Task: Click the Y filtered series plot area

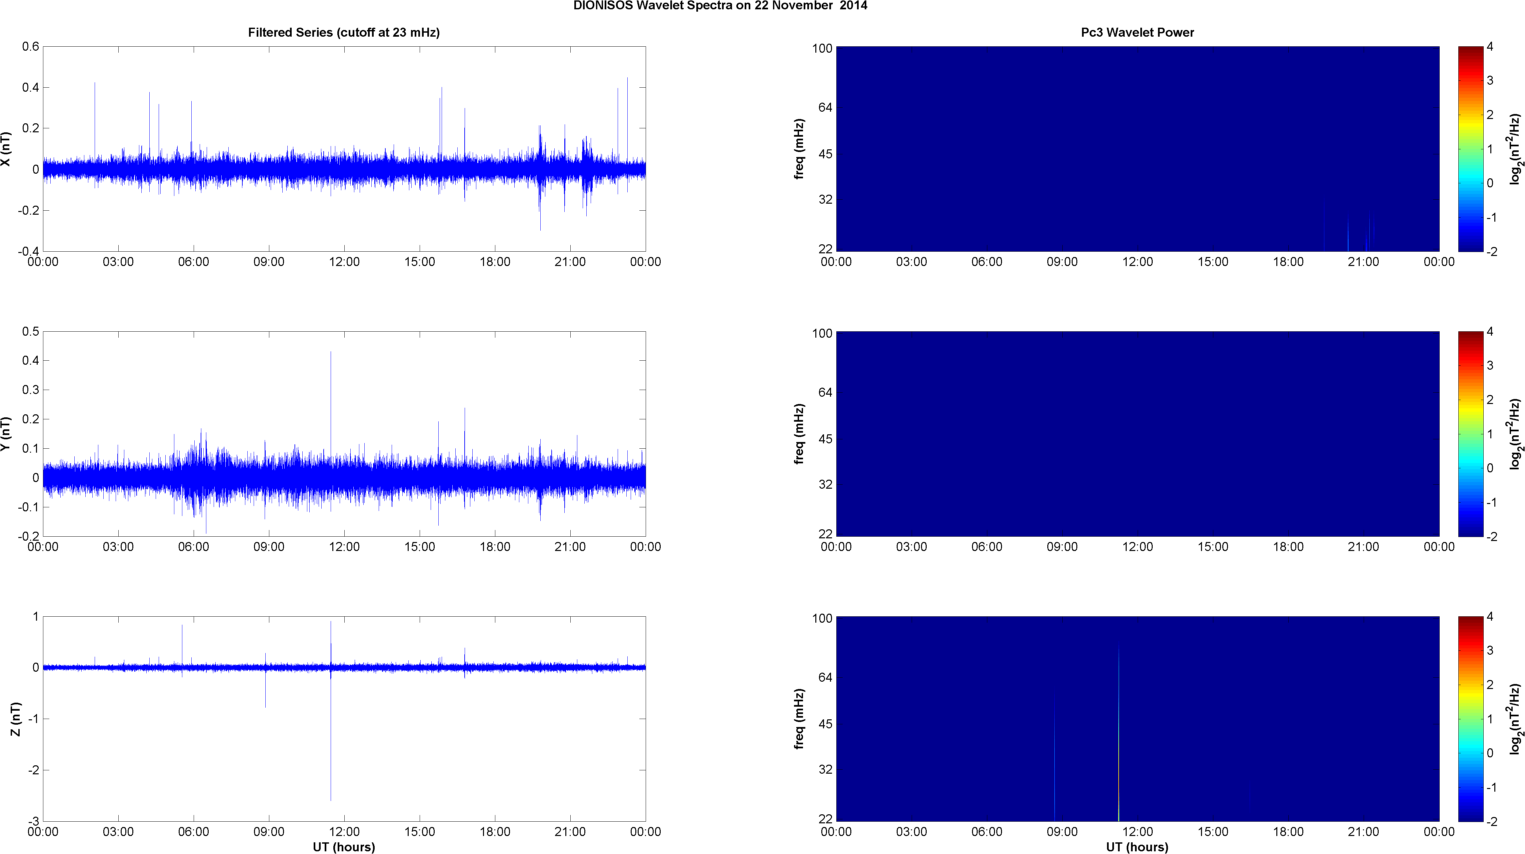Action: pos(344,434)
